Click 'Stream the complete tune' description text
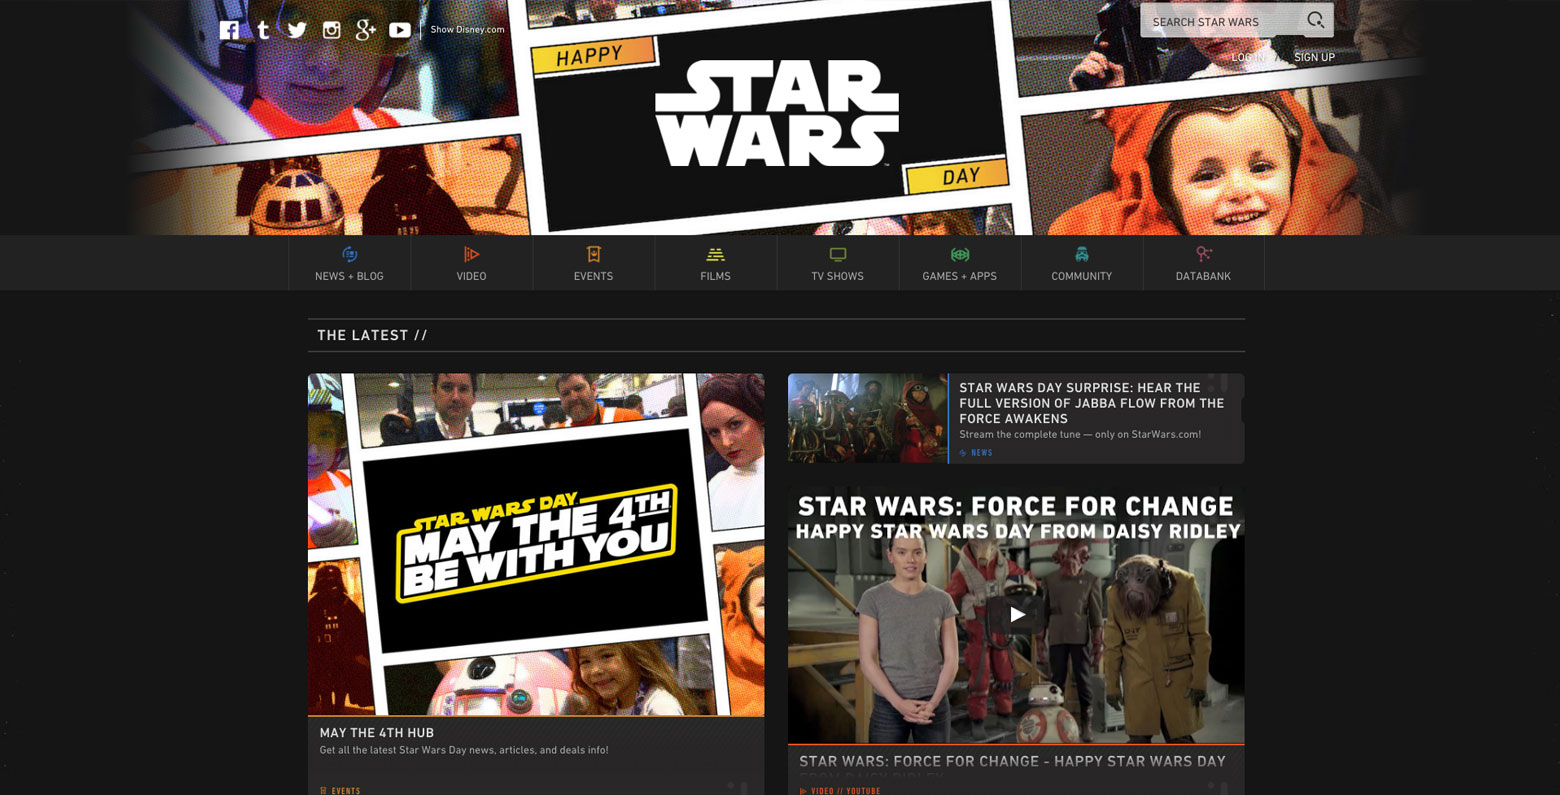1560x795 pixels. (1080, 435)
